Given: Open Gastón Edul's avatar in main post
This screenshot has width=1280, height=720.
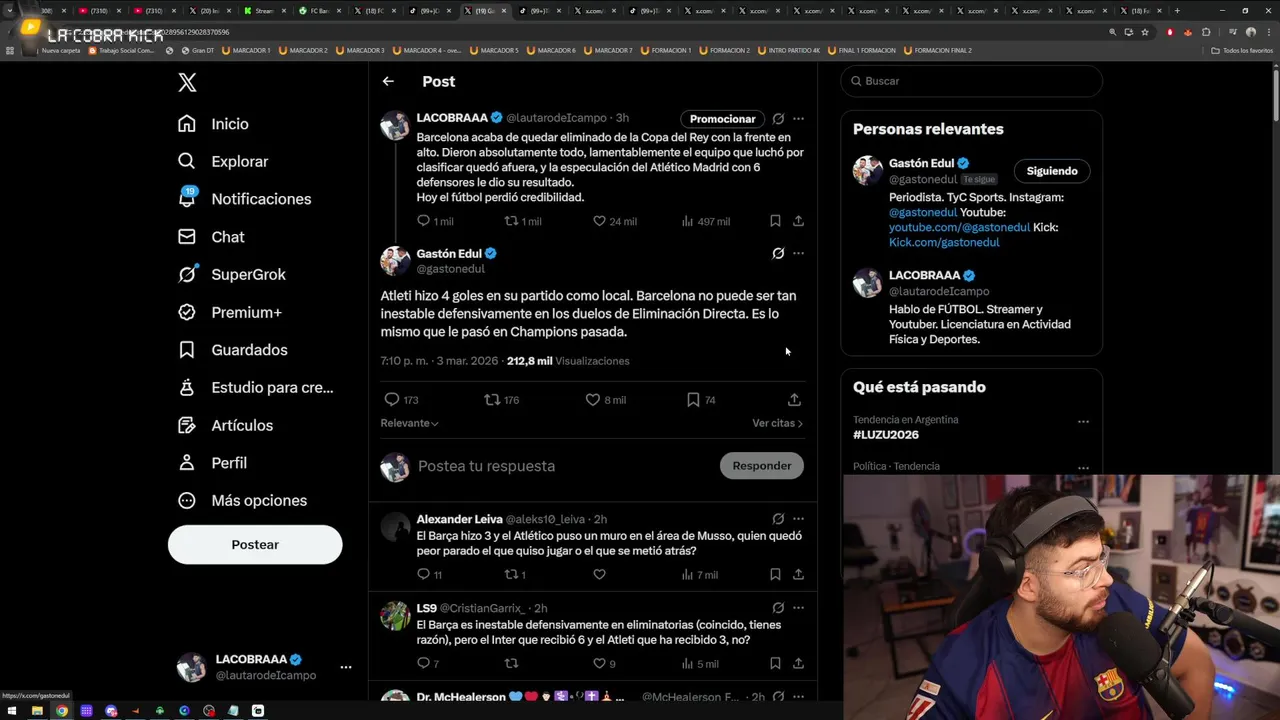Looking at the screenshot, I should coord(395,261).
